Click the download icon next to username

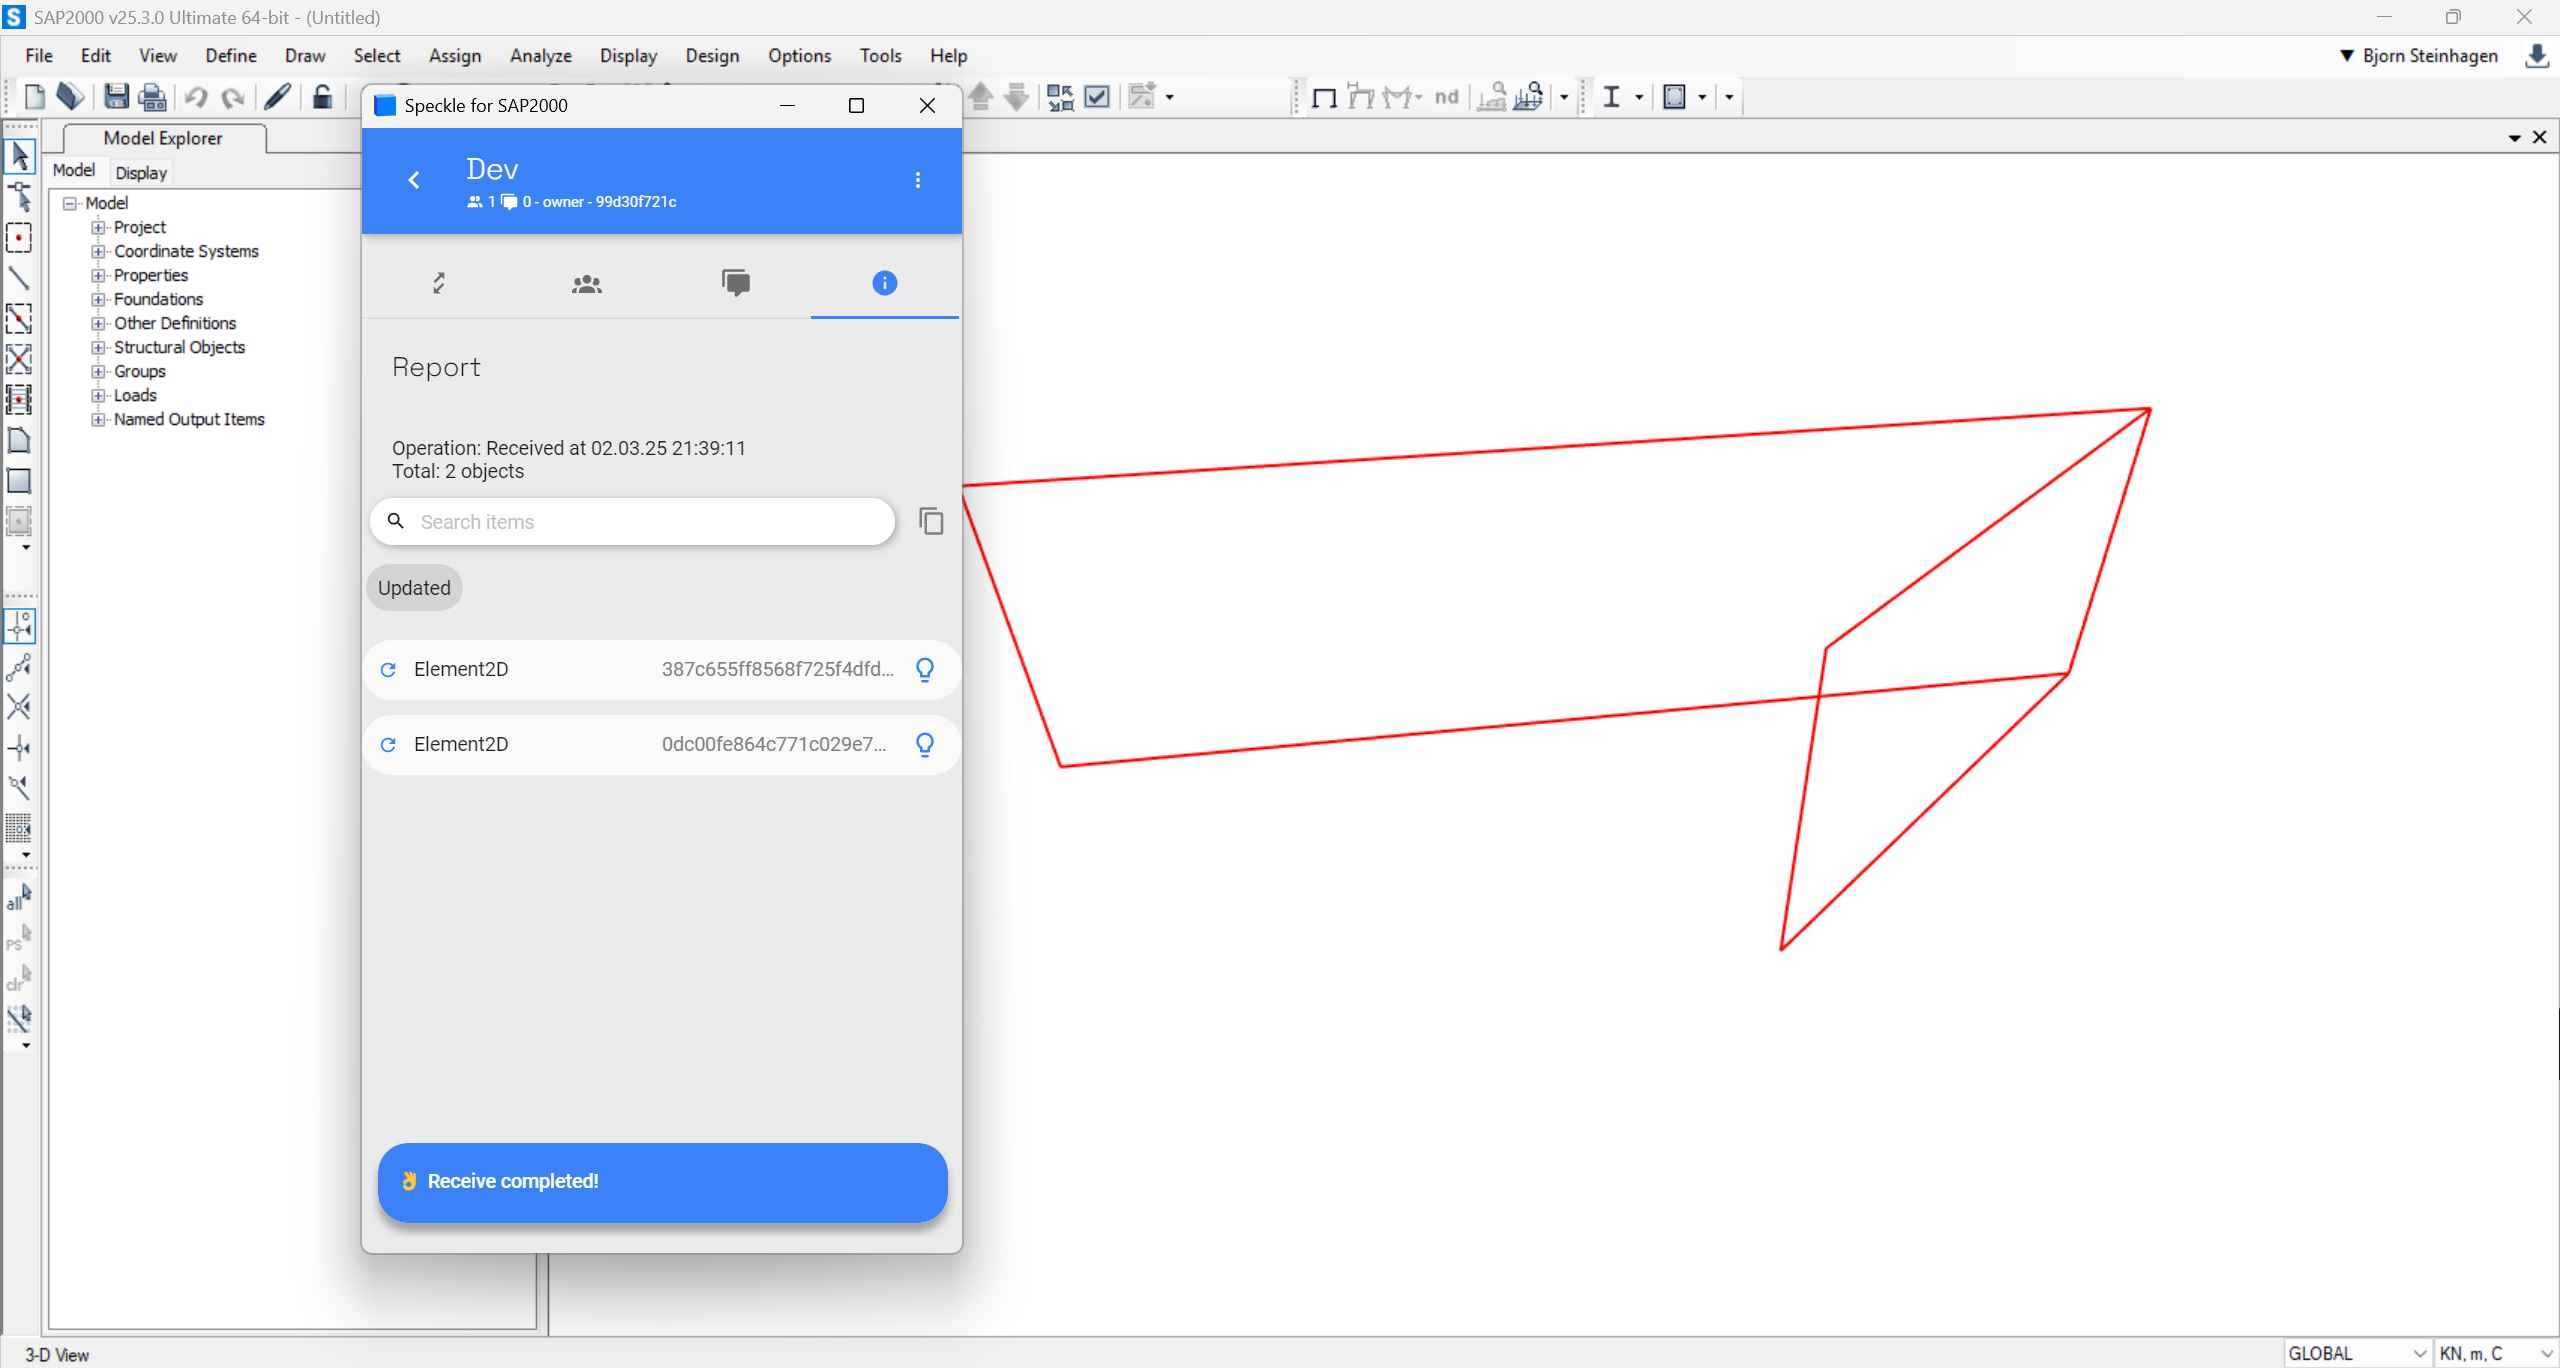[2537, 56]
